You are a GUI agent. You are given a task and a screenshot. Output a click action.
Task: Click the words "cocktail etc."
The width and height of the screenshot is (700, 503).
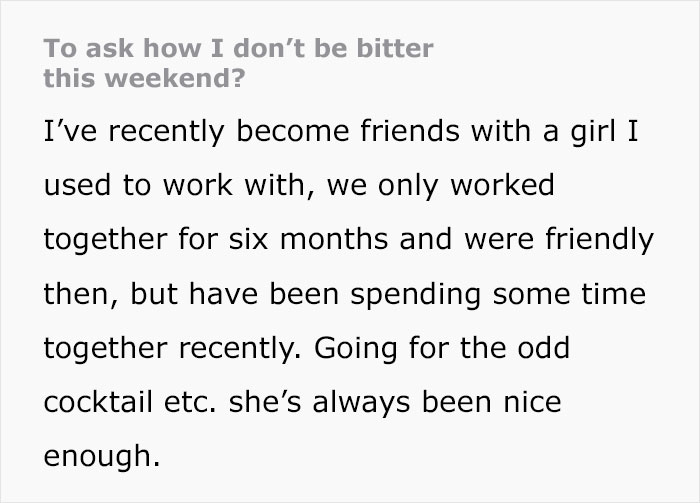pyautogui.click(x=129, y=402)
